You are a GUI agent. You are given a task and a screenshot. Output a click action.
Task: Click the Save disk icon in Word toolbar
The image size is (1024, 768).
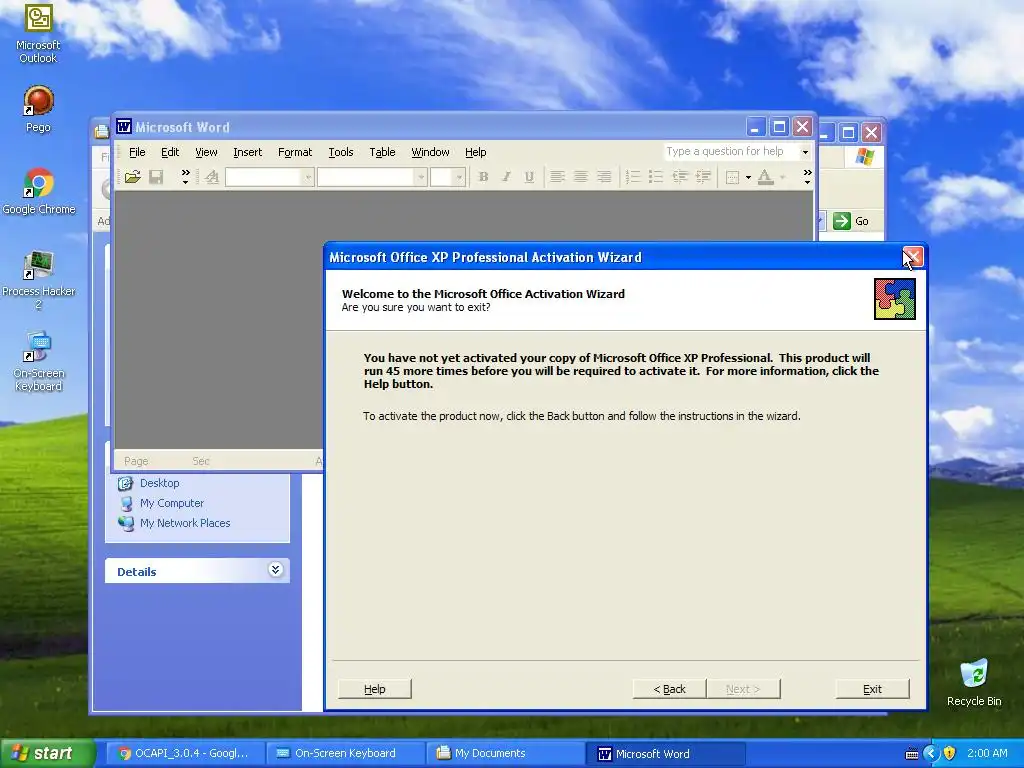pos(156,176)
